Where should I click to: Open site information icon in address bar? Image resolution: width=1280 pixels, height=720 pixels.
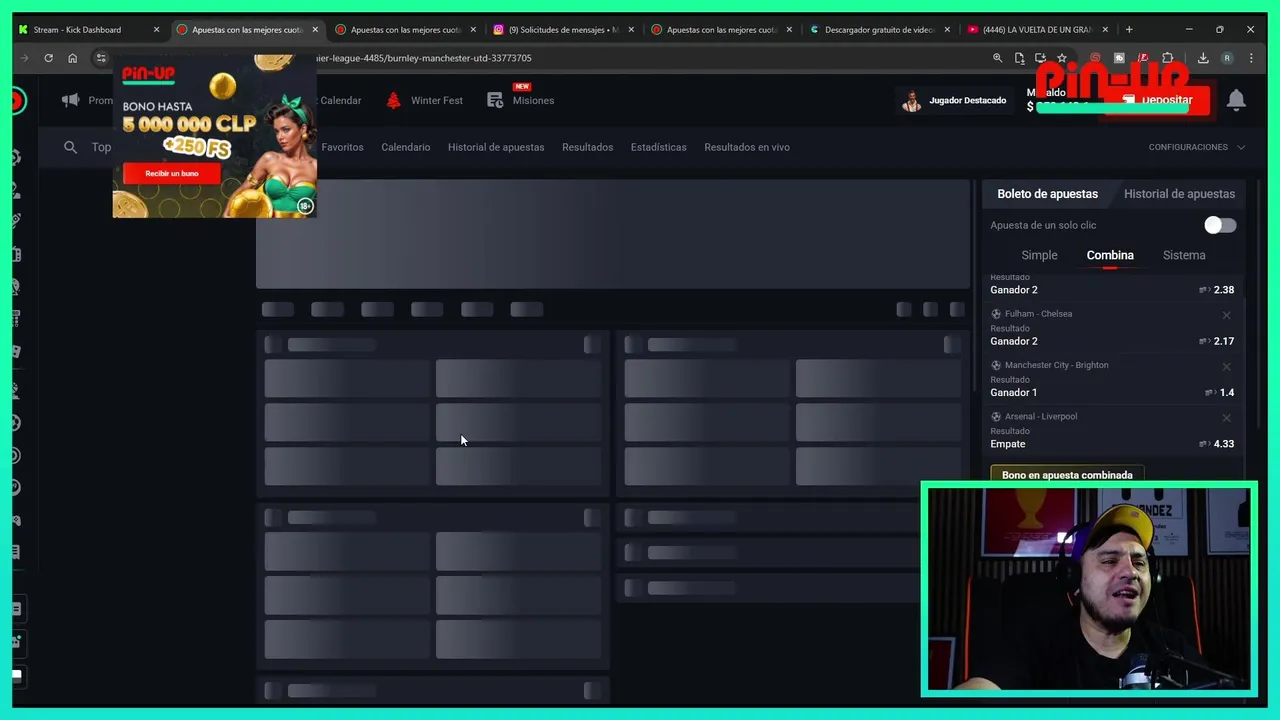101,58
